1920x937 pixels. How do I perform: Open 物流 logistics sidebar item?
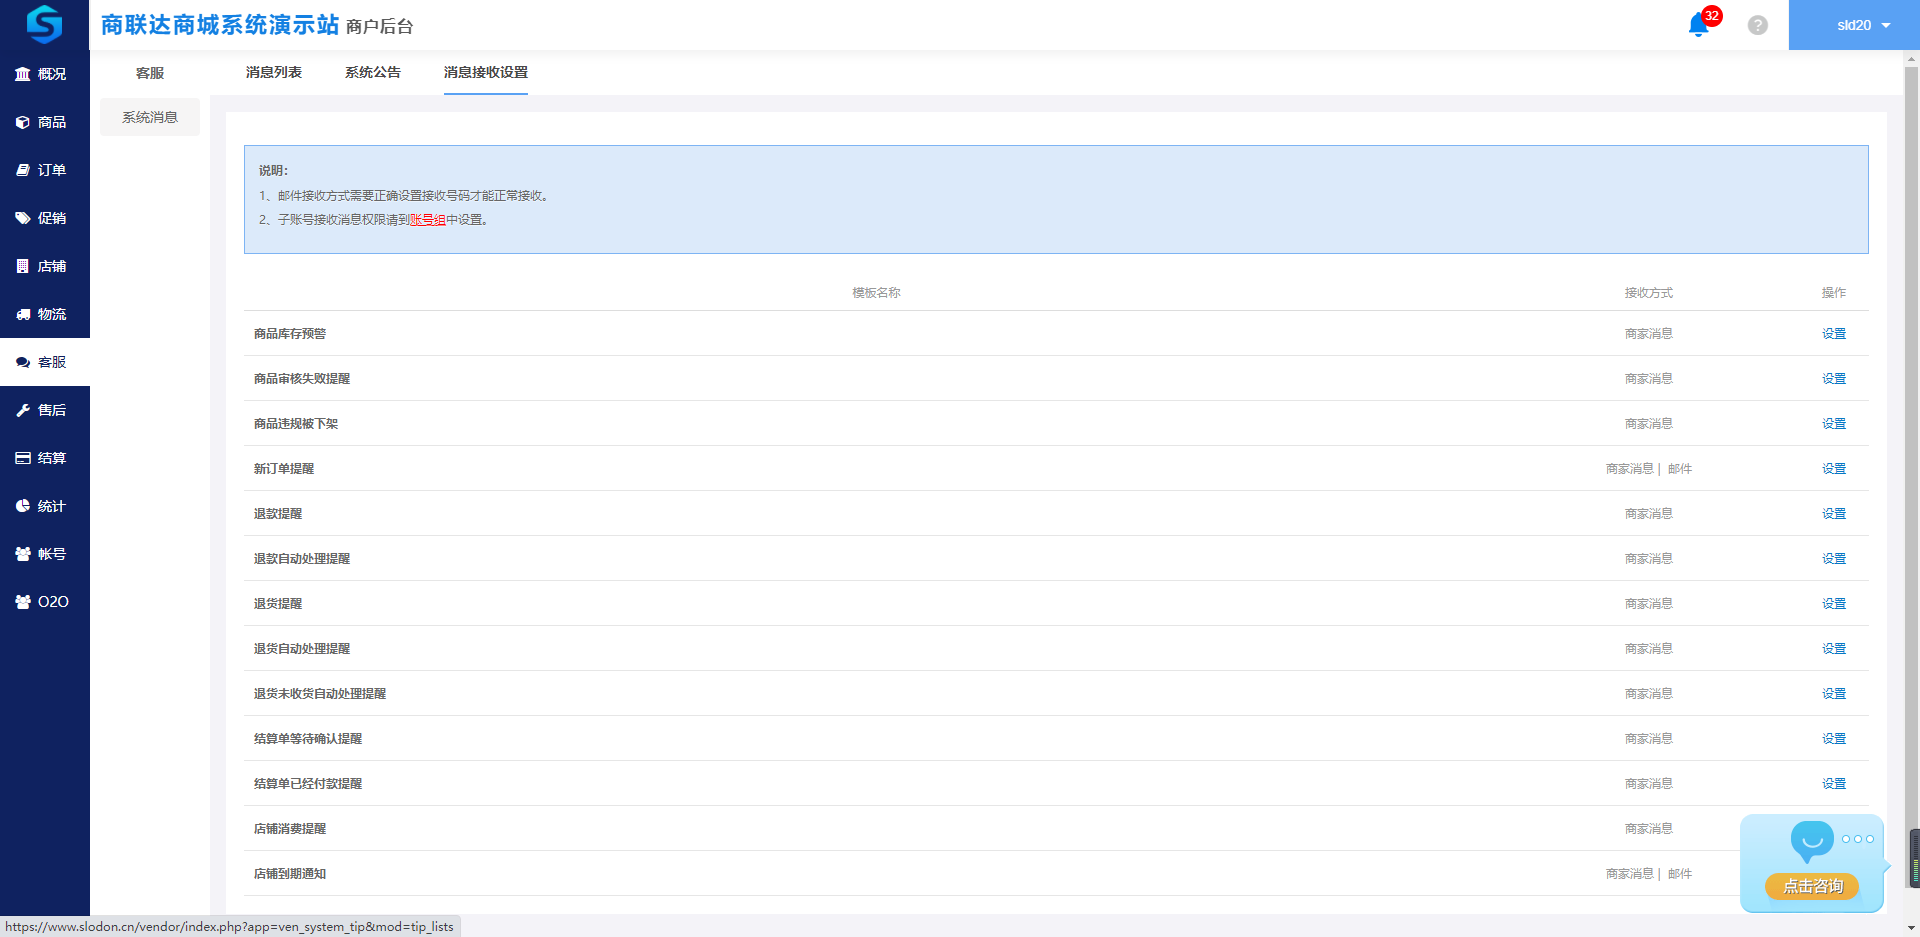(x=44, y=314)
